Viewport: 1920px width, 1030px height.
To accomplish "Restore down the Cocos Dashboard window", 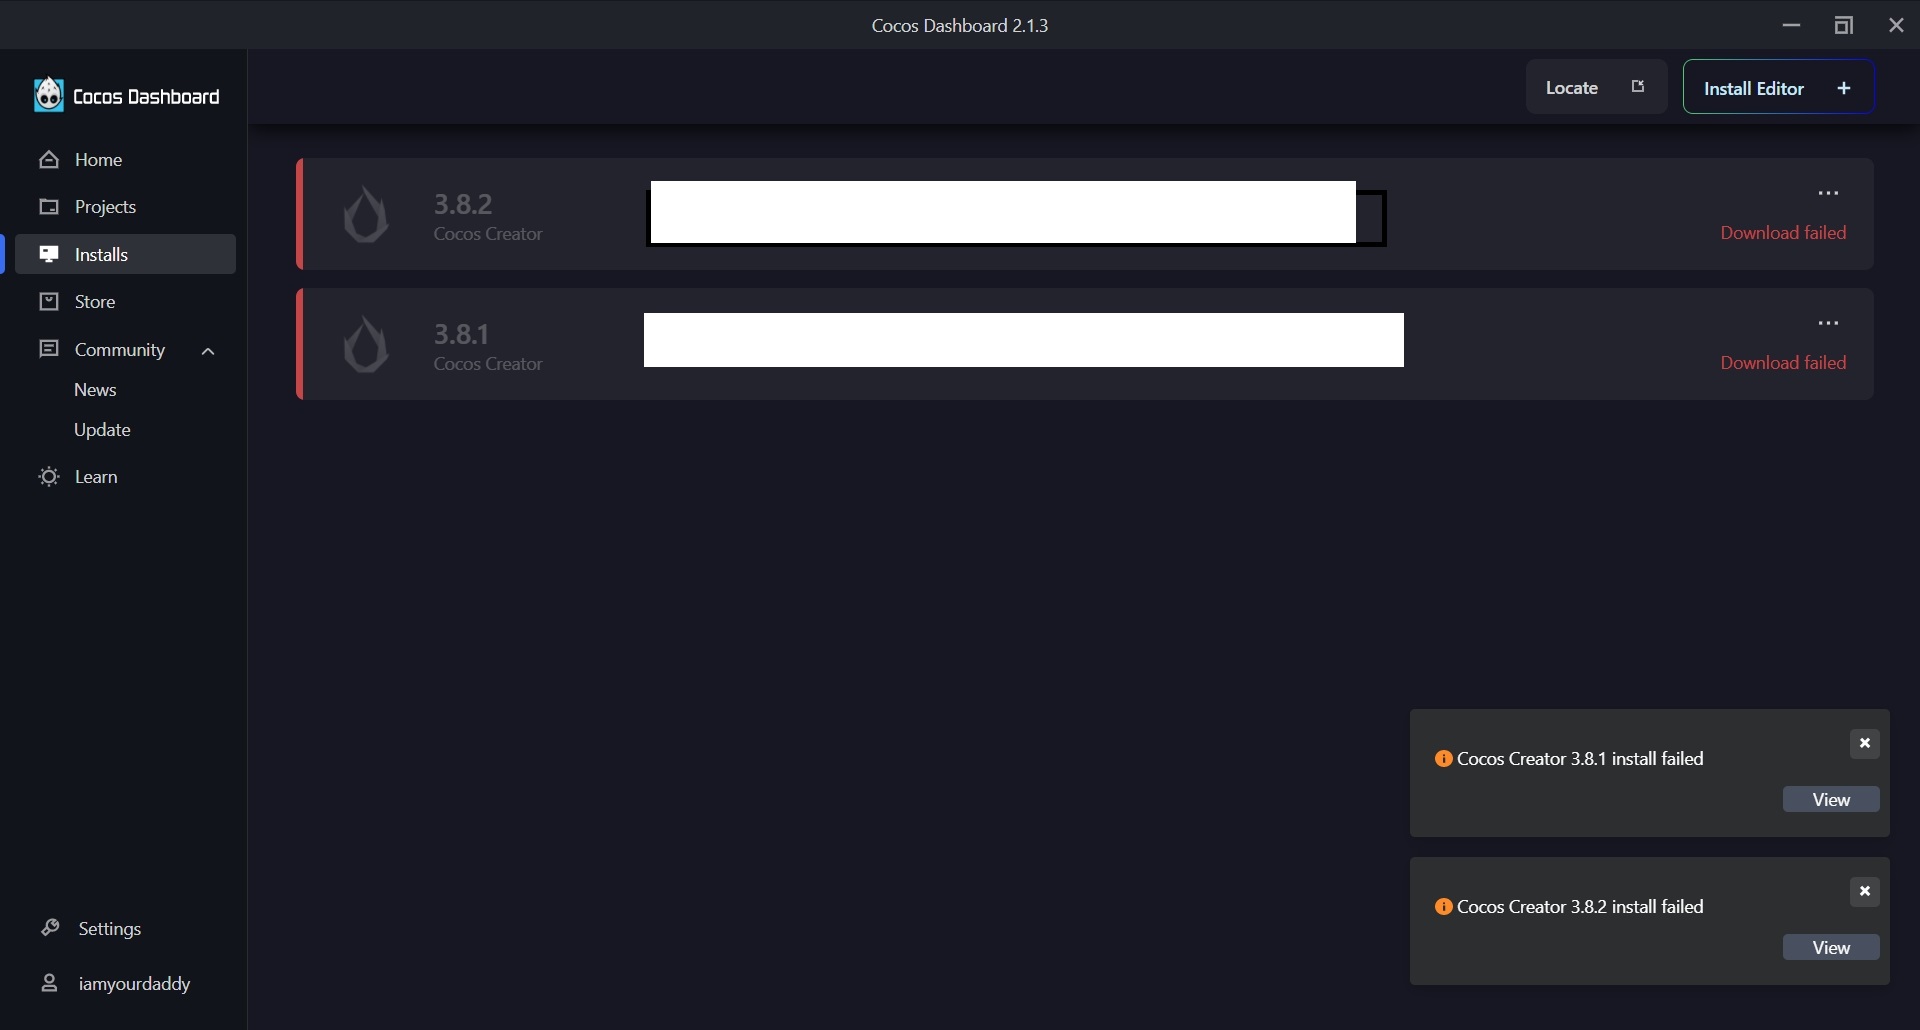I will (x=1843, y=25).
